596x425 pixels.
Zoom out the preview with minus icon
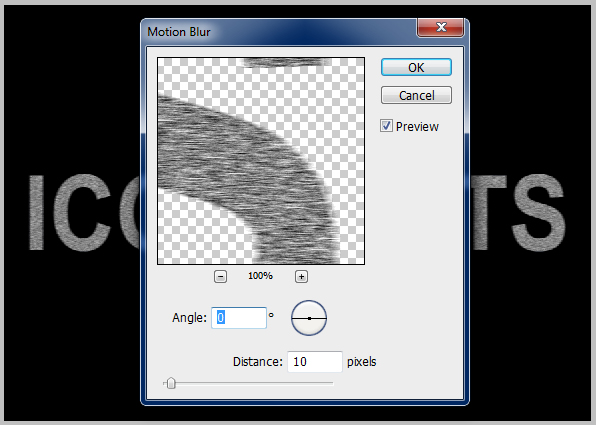[220, 276]
